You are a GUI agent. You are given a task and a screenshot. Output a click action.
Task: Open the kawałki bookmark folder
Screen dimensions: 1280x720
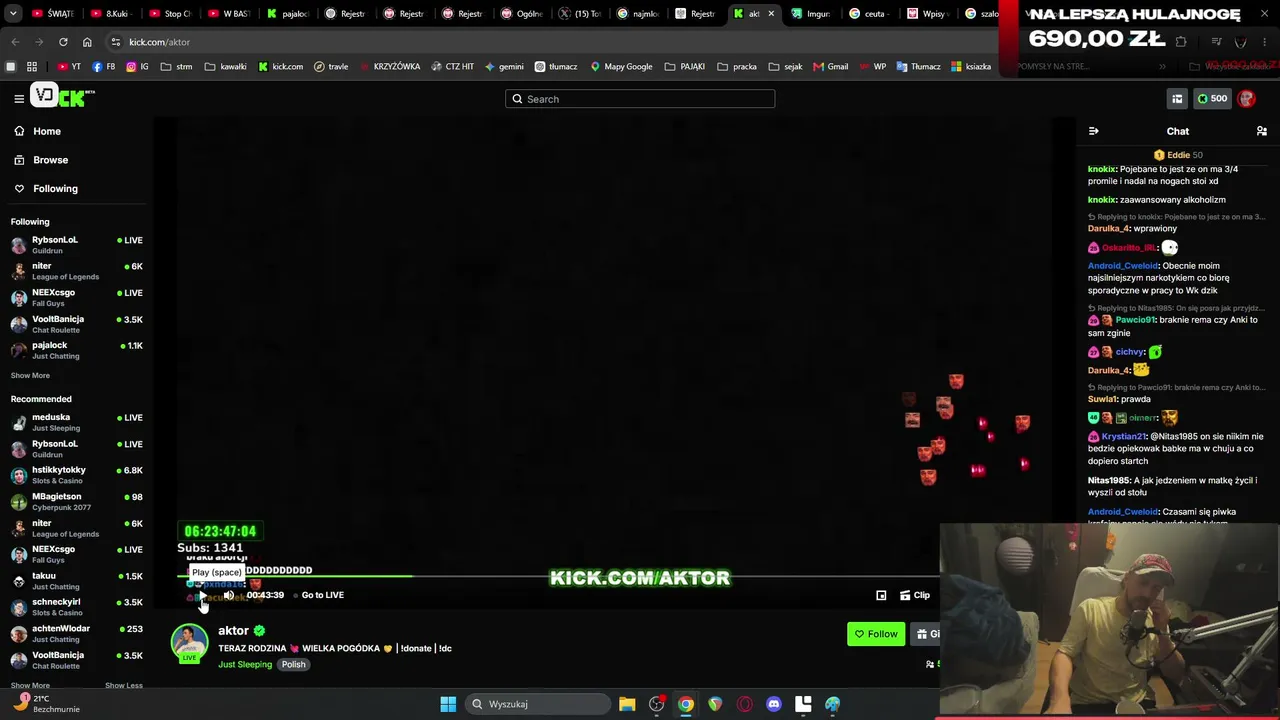(x=225, y=67)
